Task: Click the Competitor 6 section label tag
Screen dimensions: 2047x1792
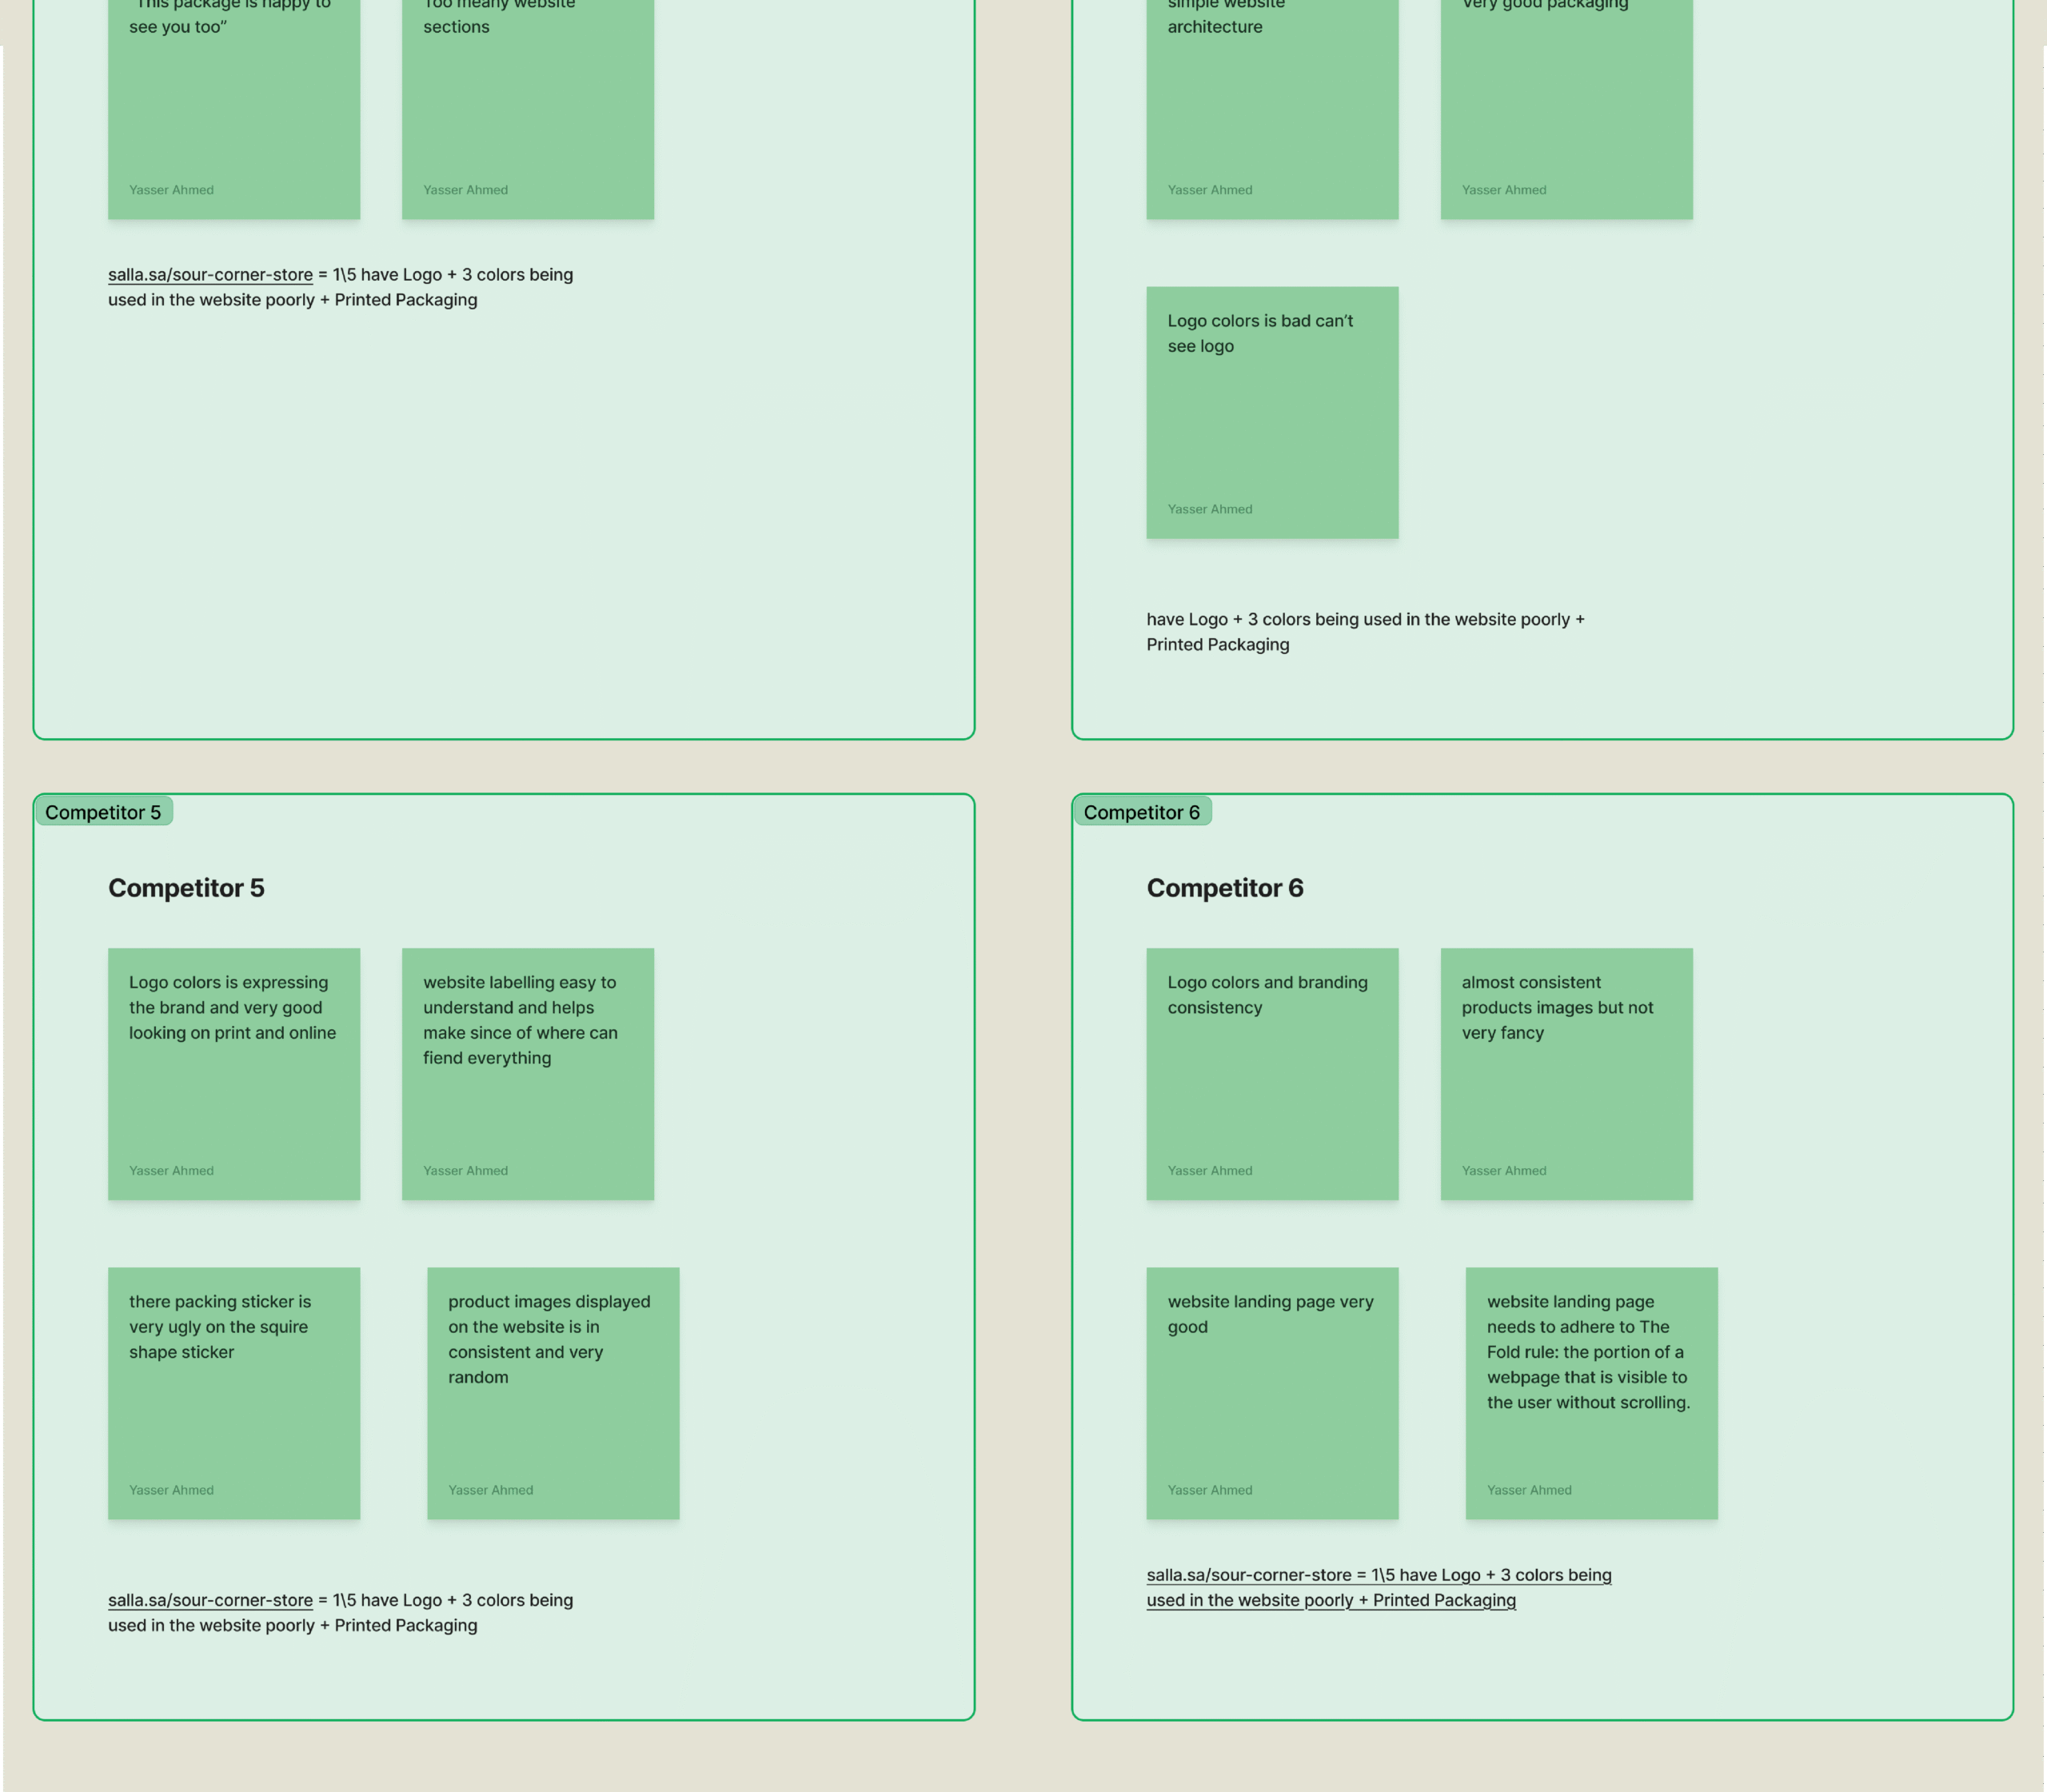Action: click(1141, 812)
